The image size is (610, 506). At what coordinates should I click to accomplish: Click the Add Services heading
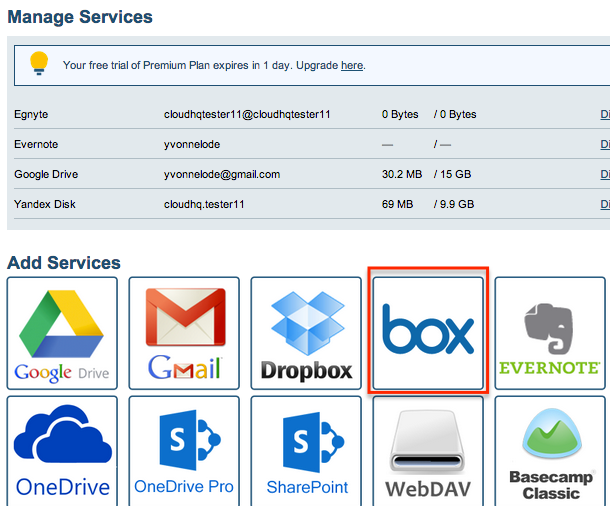[64, 263]
